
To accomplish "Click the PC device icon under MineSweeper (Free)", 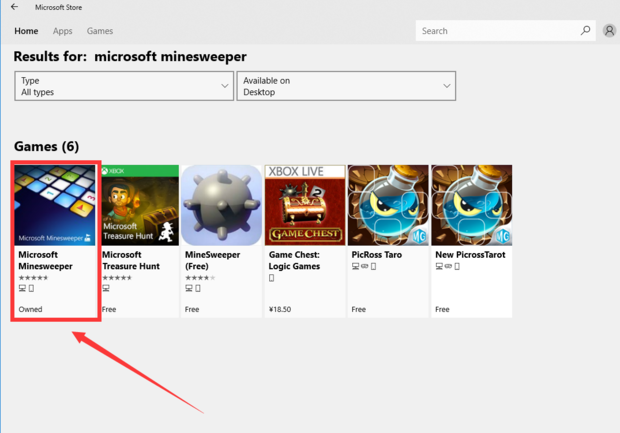I will [x=189, y=288].
